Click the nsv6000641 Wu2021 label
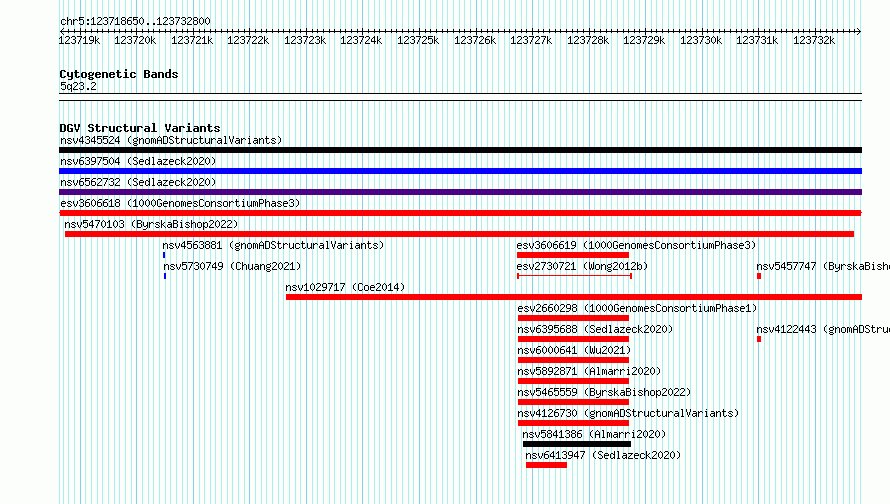The image size is (890, 504). point(574,350)
